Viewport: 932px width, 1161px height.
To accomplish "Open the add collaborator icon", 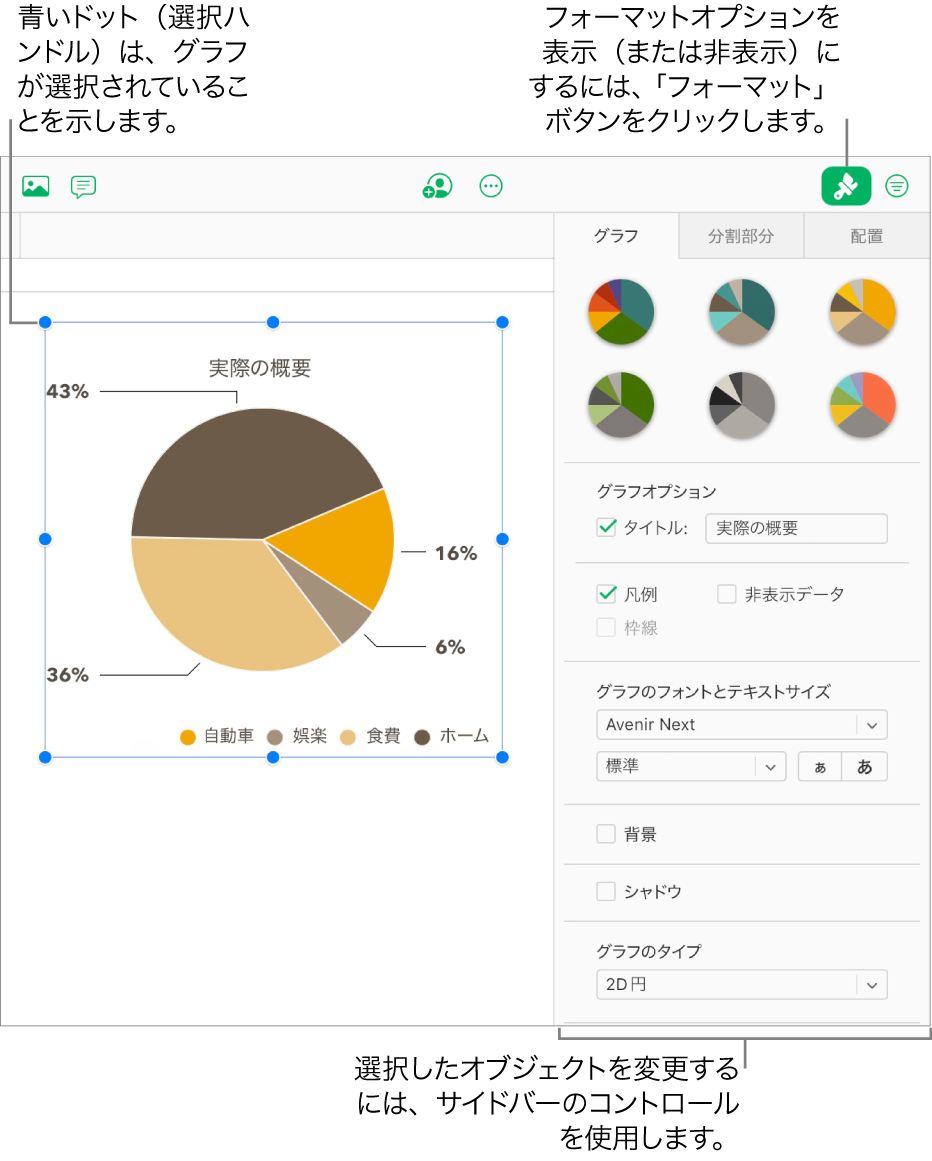I will point(437,186).
